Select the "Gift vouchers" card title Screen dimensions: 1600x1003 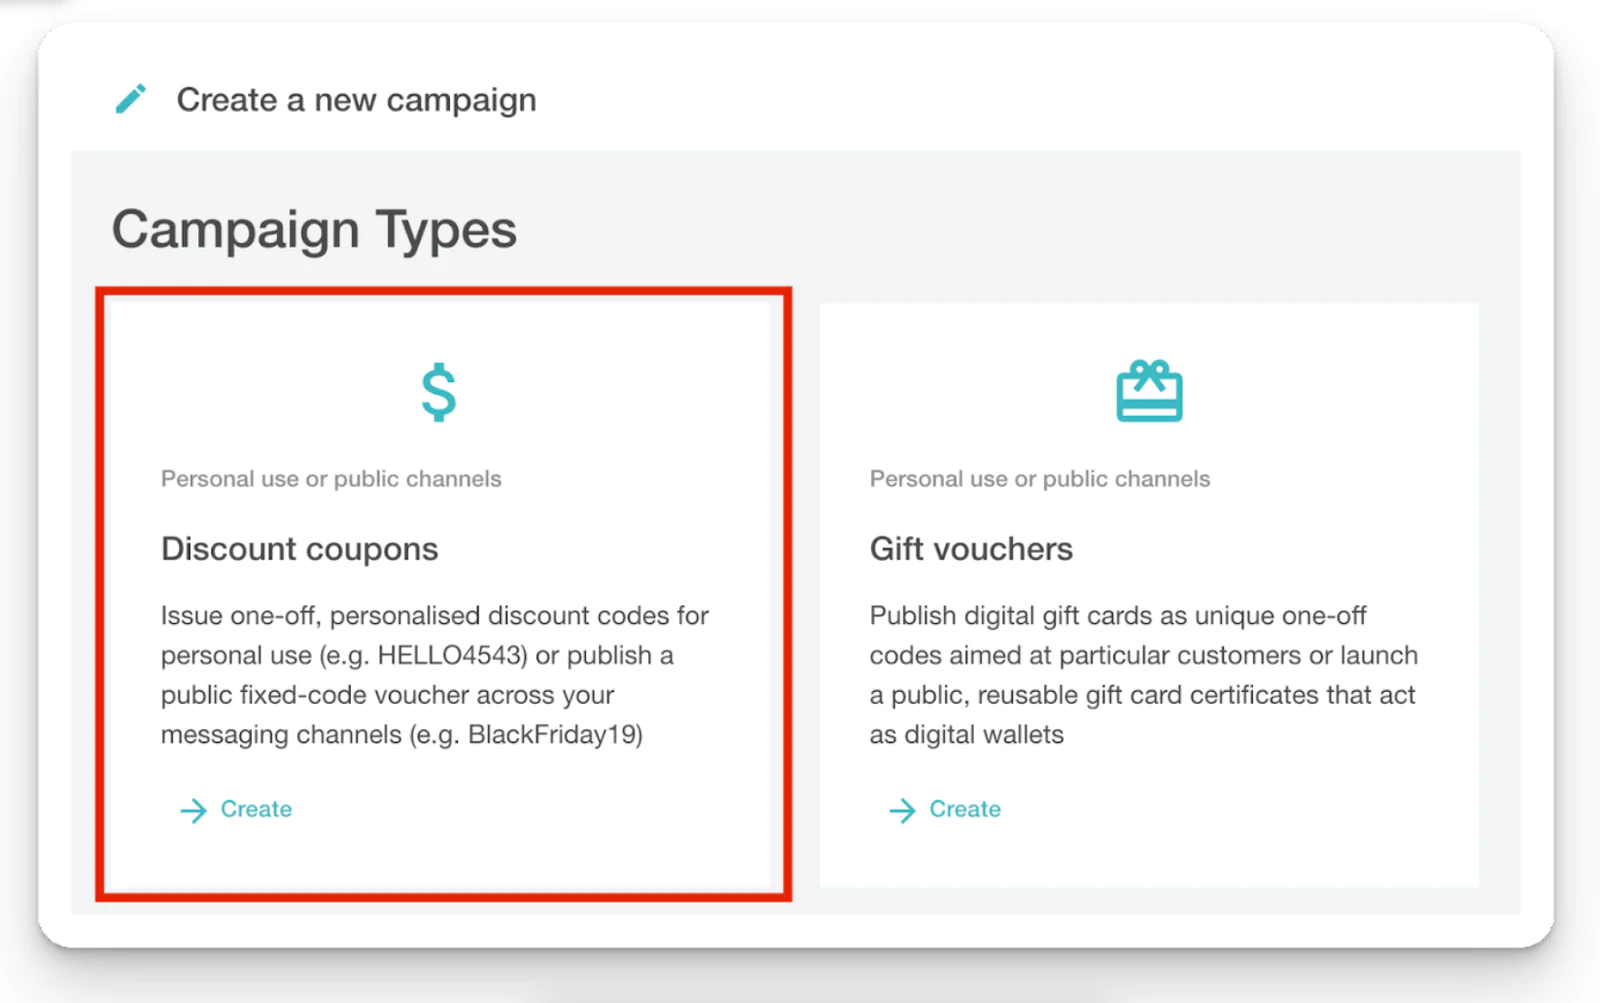(971, 549)
